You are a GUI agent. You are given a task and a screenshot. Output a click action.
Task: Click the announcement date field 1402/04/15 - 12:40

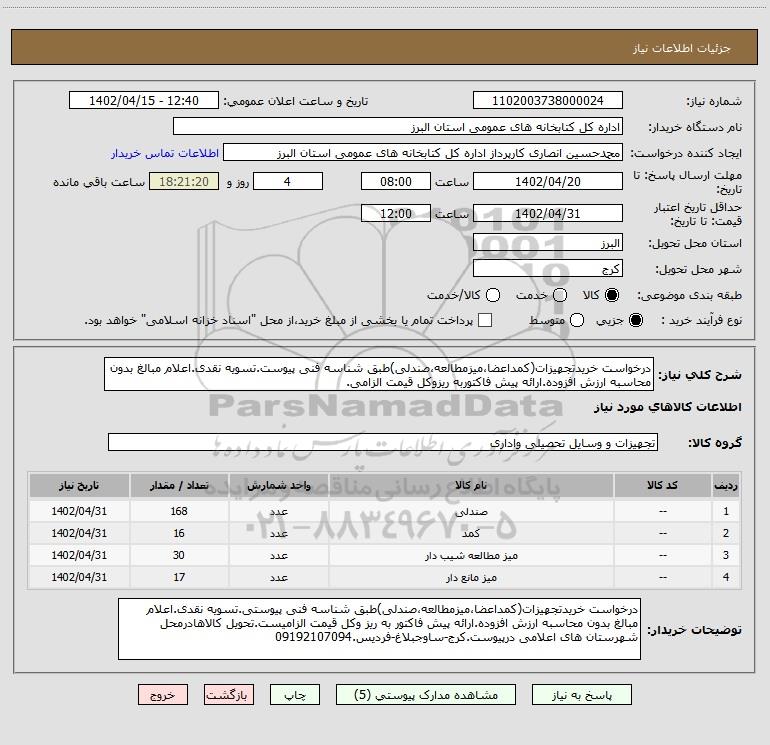144,101
